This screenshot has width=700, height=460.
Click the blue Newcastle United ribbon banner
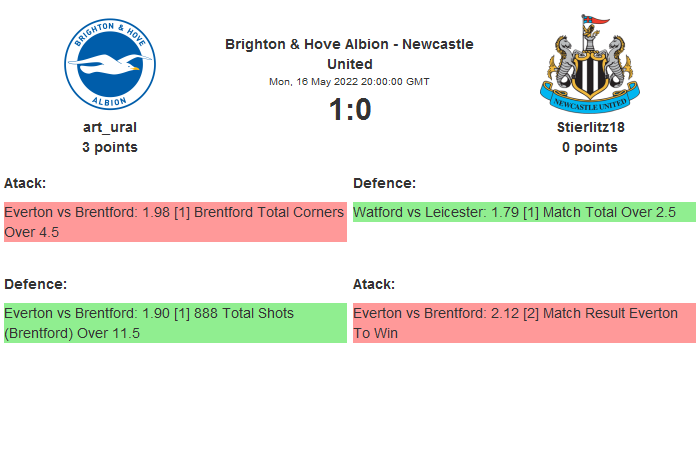[x=589, y=103]
